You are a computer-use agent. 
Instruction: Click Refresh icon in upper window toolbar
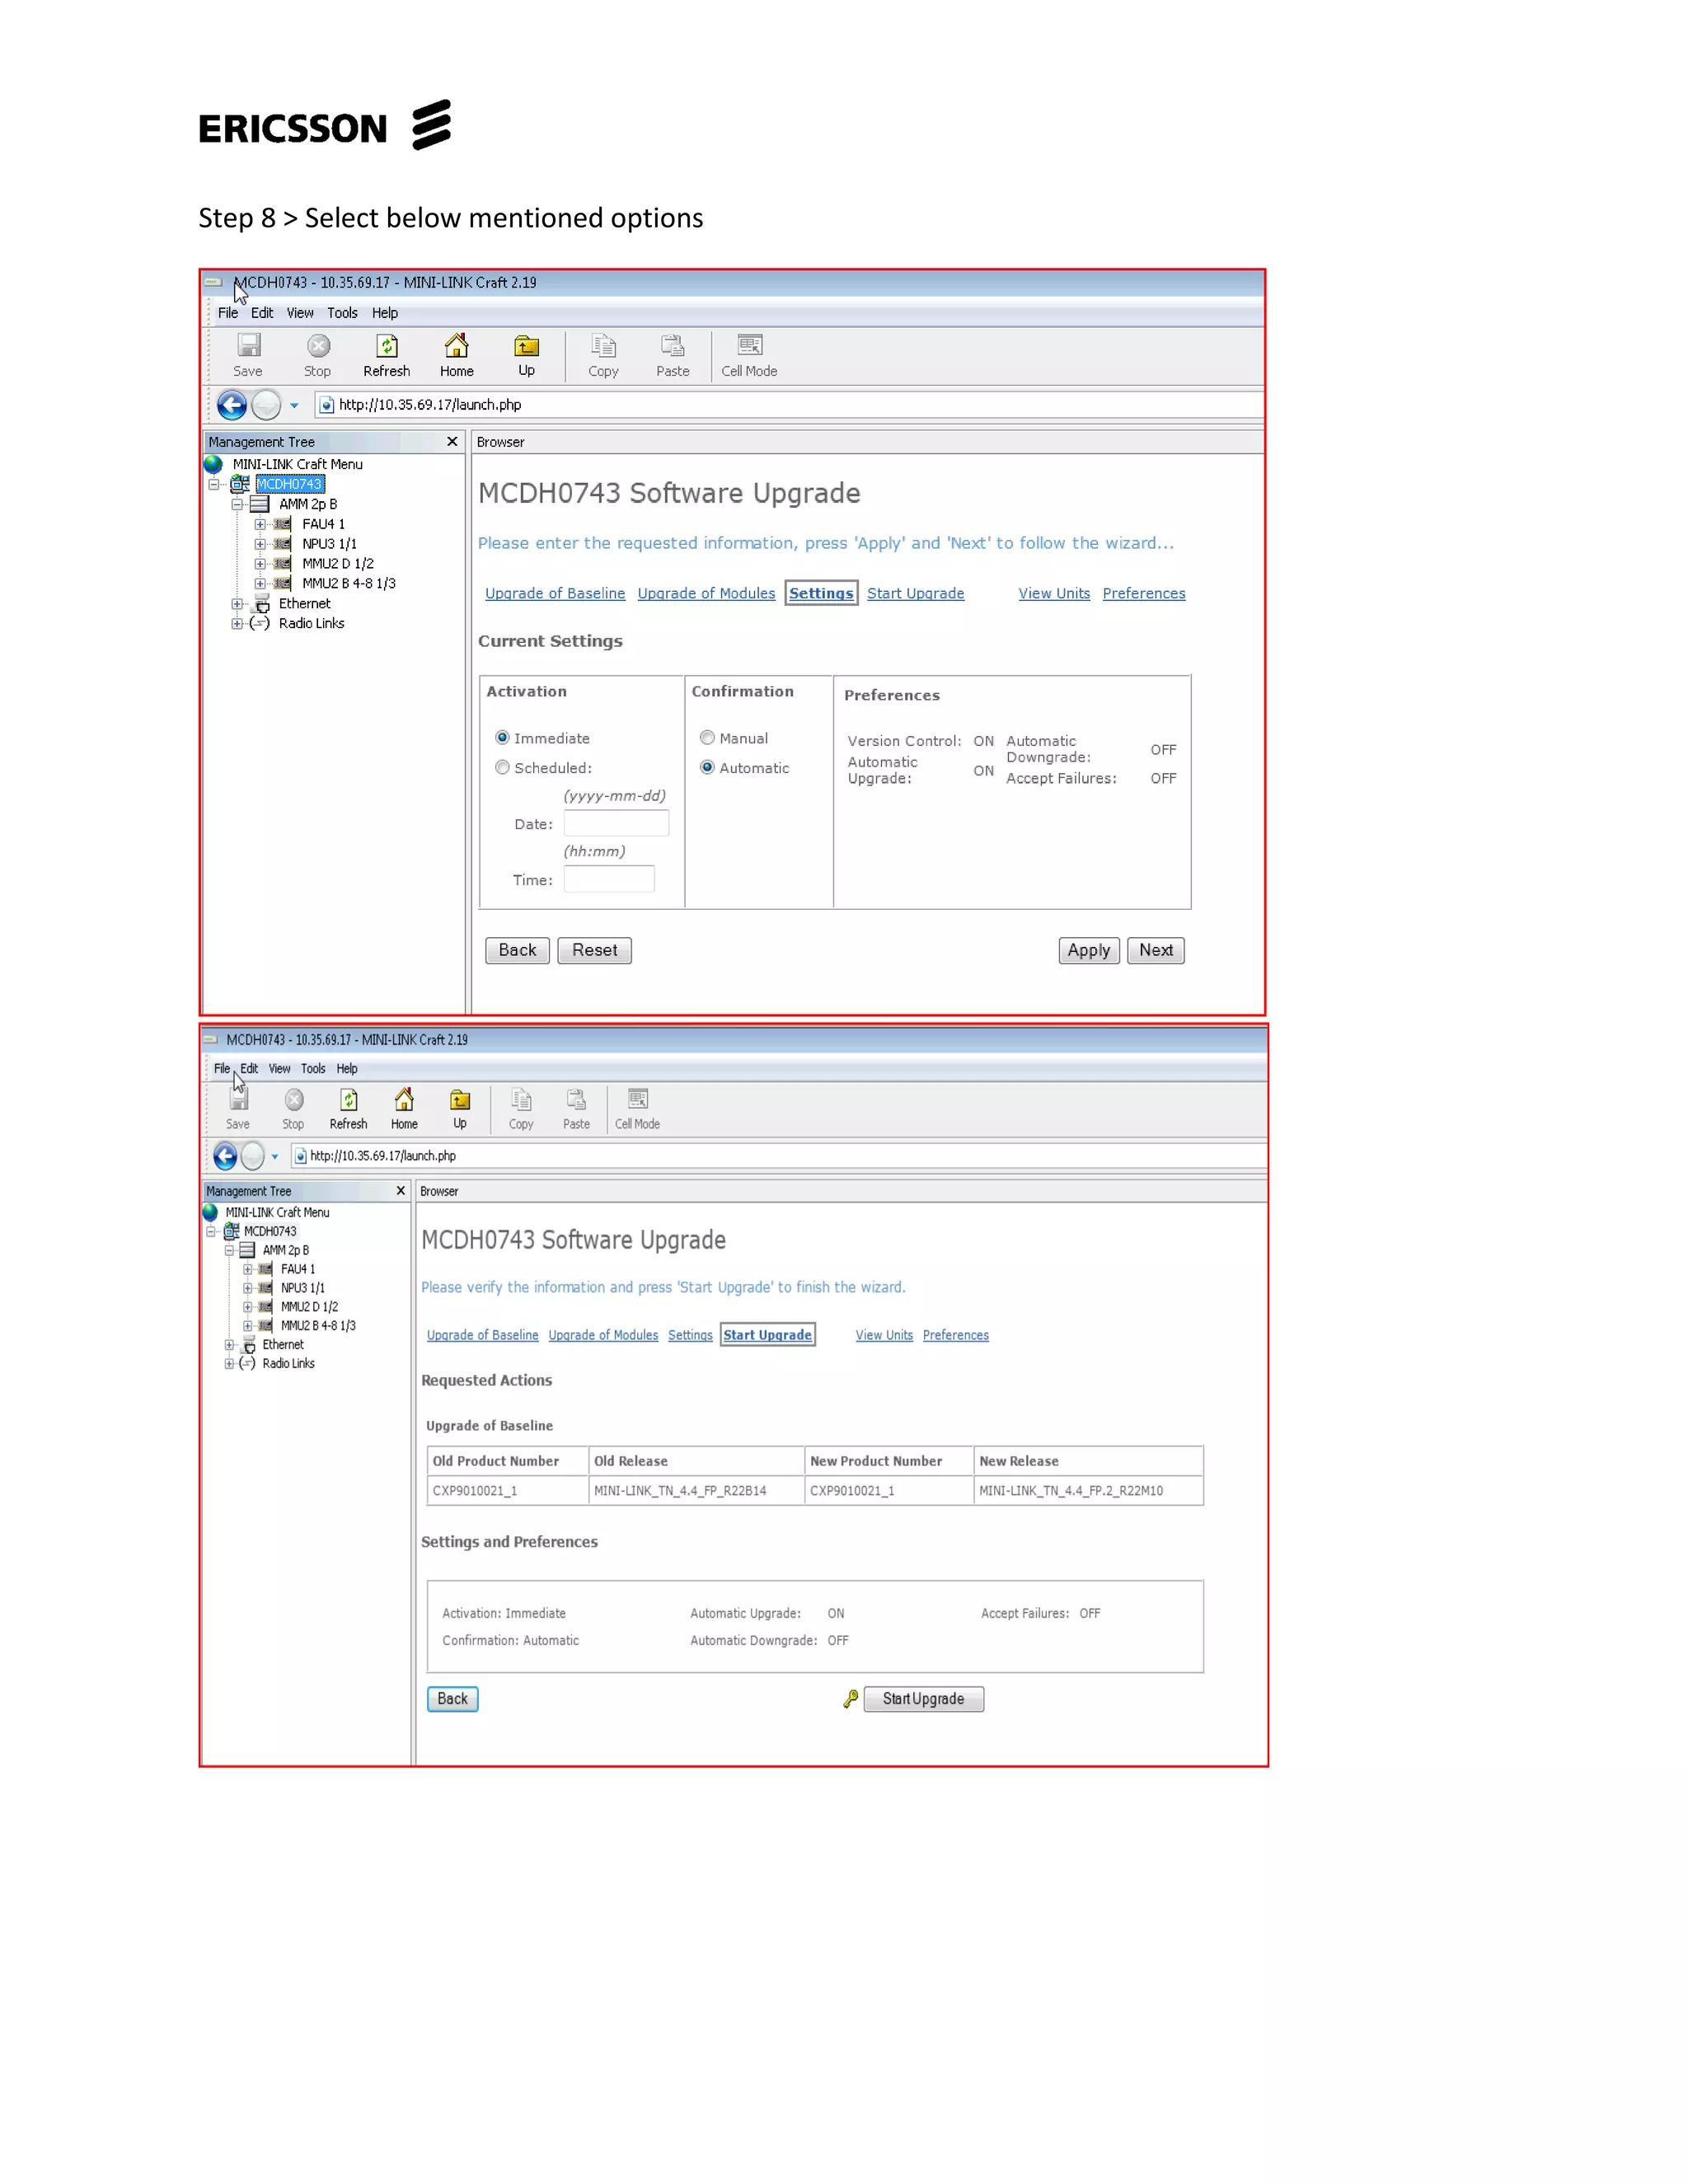pyautogui.click(x=387, y=346)
